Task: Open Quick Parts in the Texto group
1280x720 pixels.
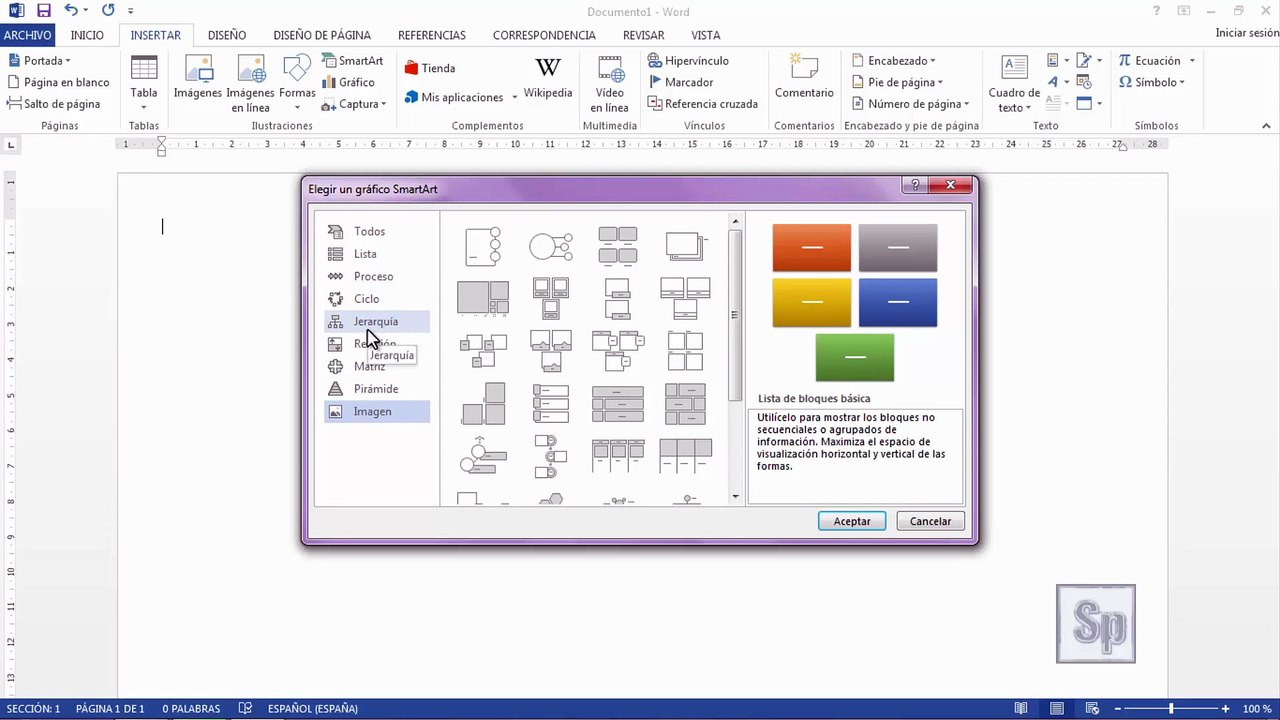Action: coord(1053,61)
